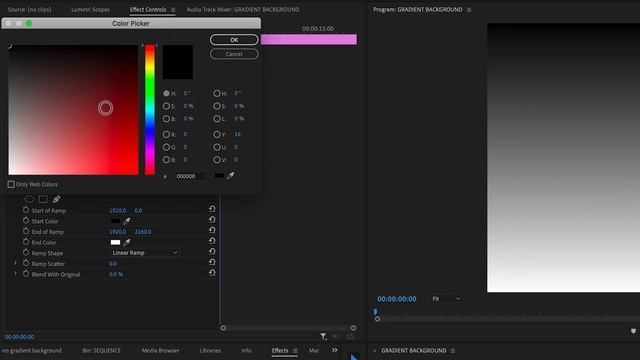Viewport: 640px width, 360px height.
Task: Select the Green channel radio button
Action: click(x=166, y=147)
